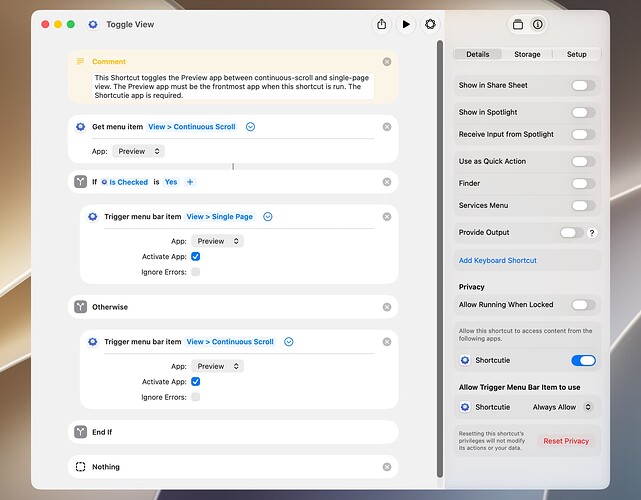Check Ignore Errors under Single Page trigger
This screenshot has height=500, width=641.
(196, 272)
